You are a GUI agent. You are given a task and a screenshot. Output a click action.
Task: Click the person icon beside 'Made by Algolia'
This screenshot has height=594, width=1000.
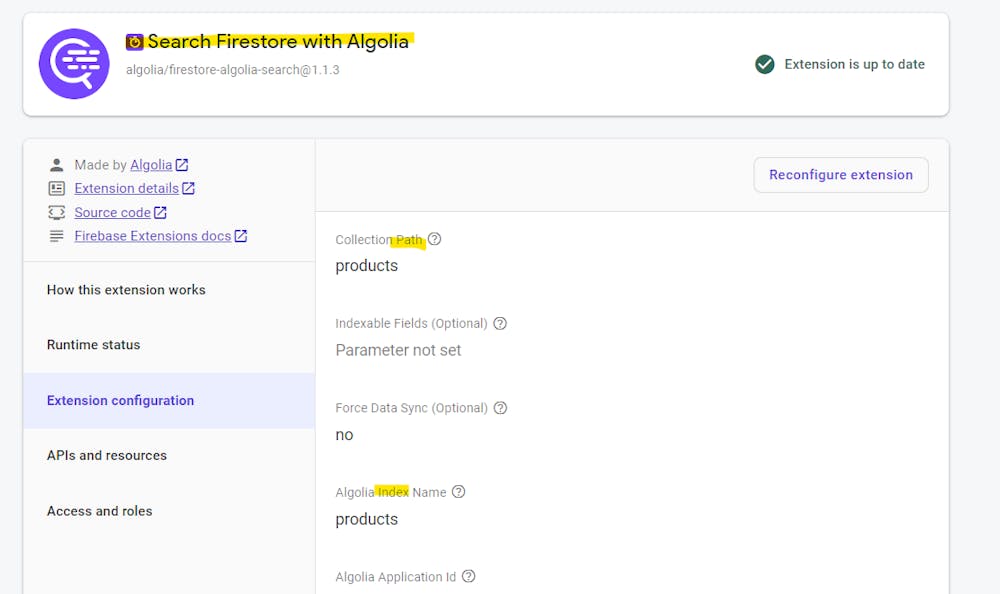pyautogui.click(x=56, y=164)
